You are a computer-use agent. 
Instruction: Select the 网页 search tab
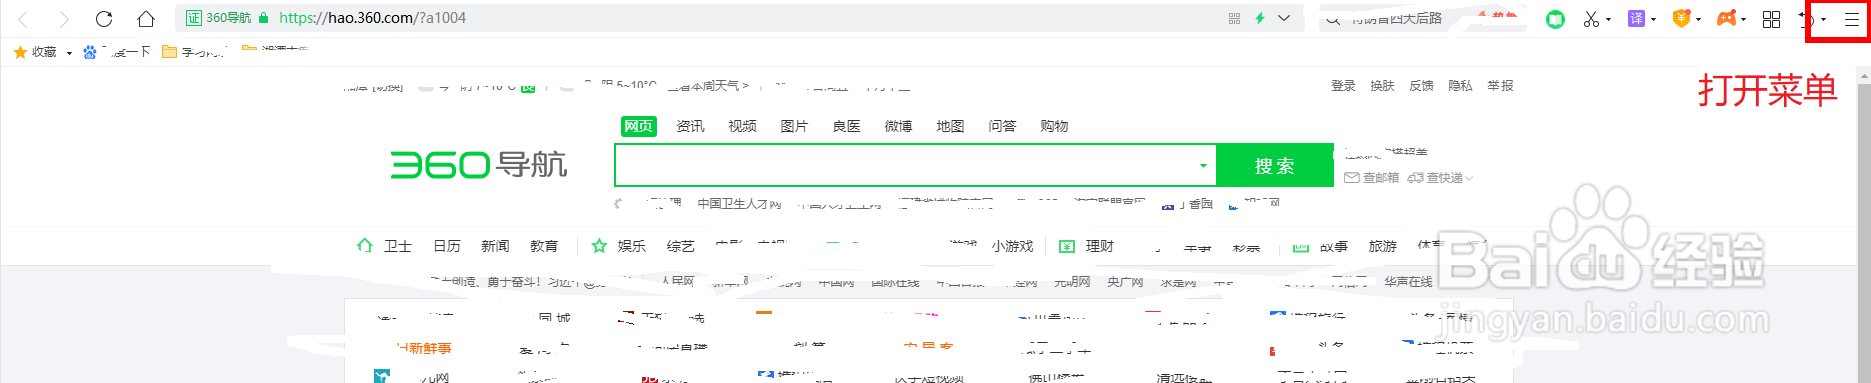pos(638,126)
